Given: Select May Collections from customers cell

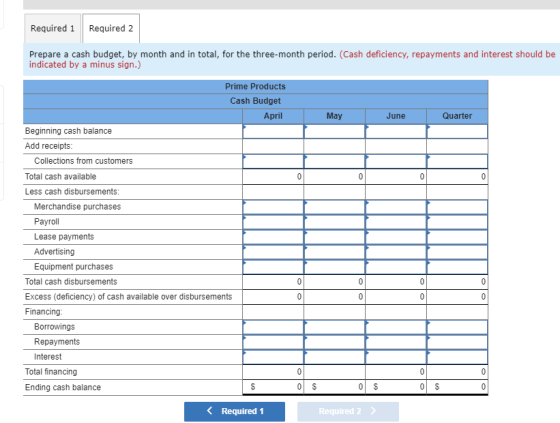Looking at the screenshot, I should pyautogui.click(x=335, y=161).
